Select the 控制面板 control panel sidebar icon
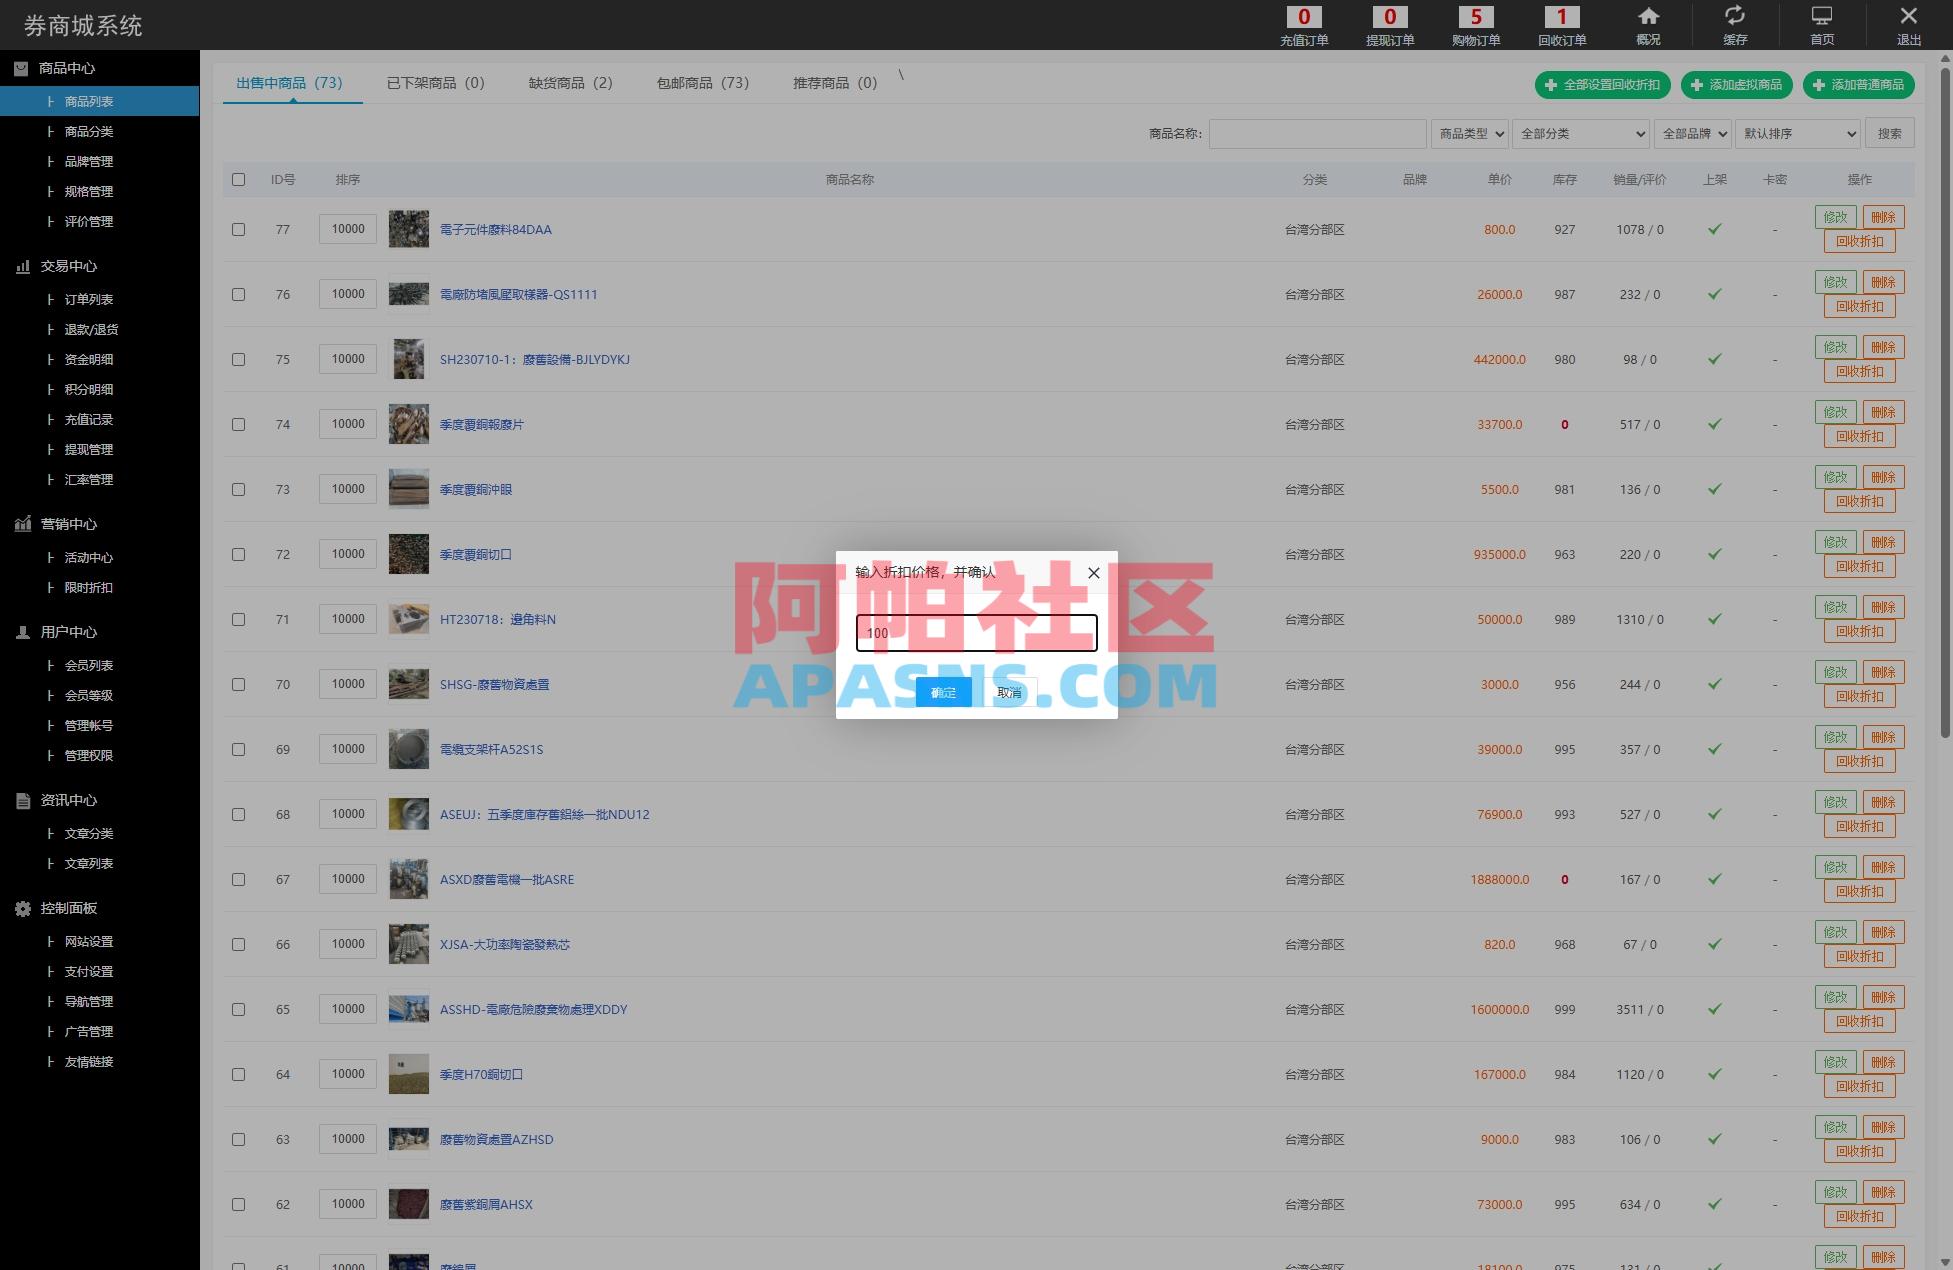The height and width of the screenshot is (1270, 1953). click(22, 908)
